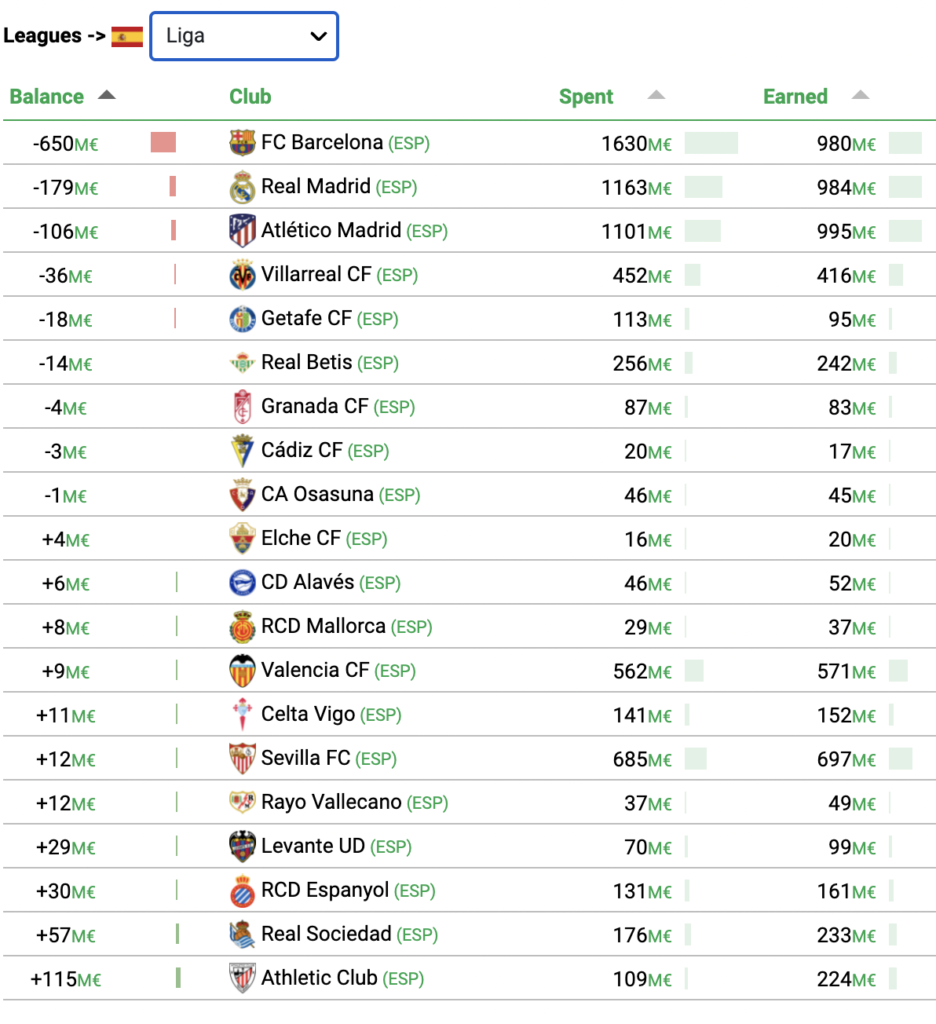Sort by Spent using its arrow
The height and width of the screenshot is (1024, 936).
click(656, 95)
